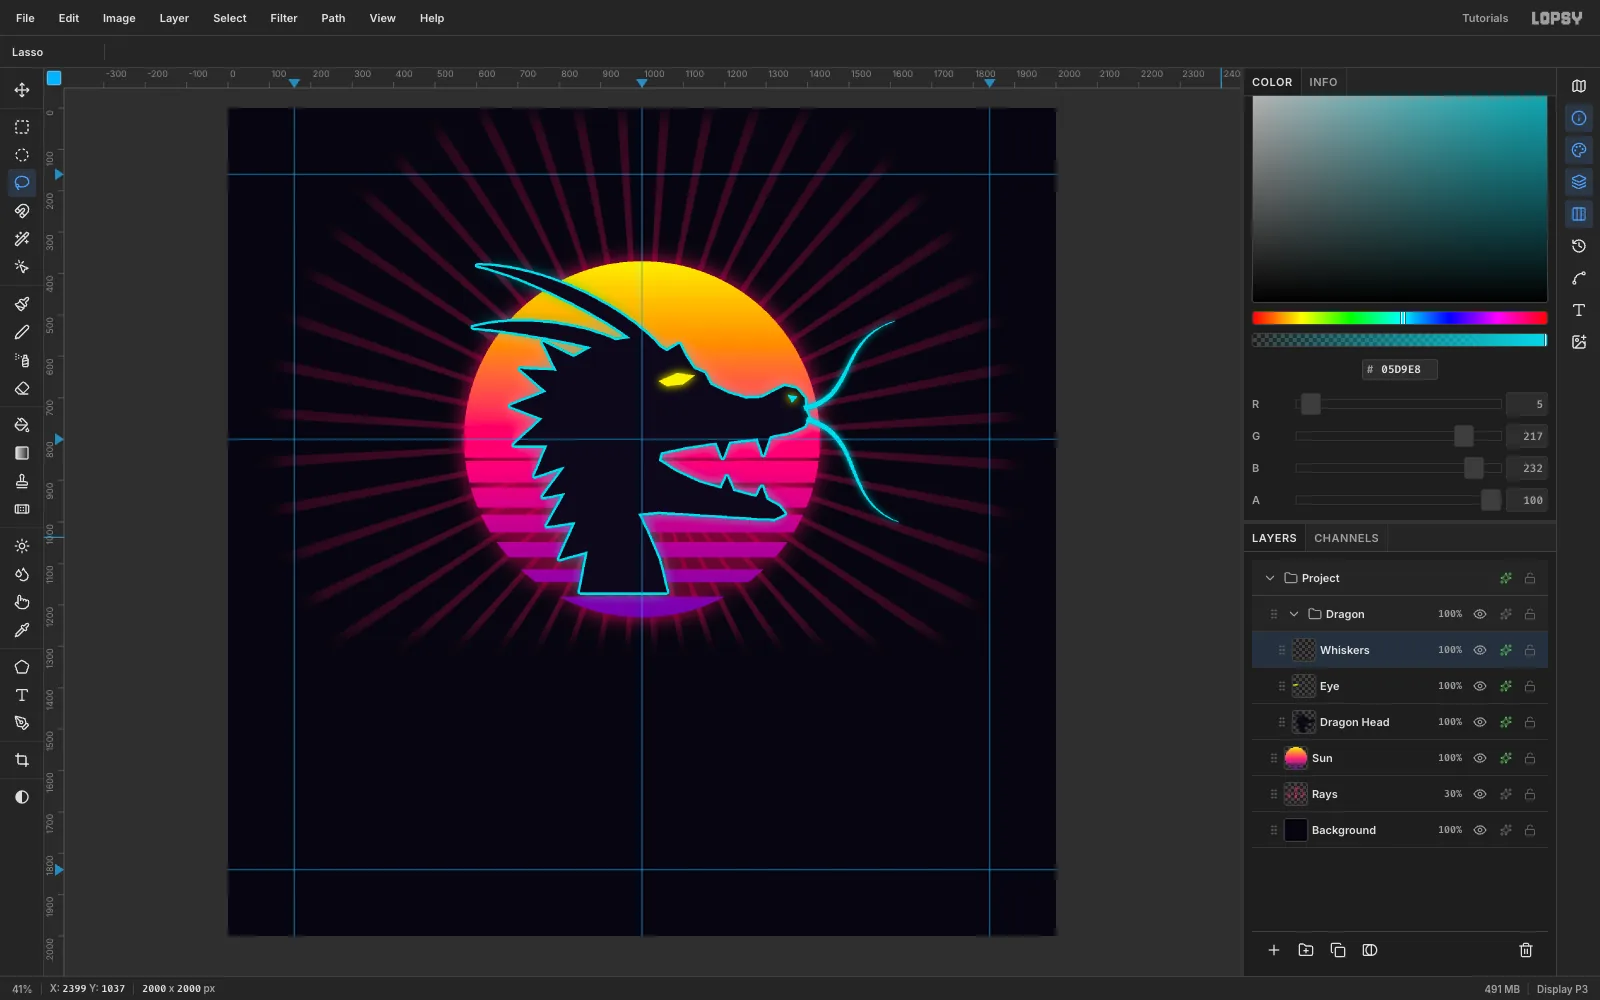Add a new layer with plus icon
This screenshot has height=1000, width=1600.
pyautogui.click(x=1274, y=950)
